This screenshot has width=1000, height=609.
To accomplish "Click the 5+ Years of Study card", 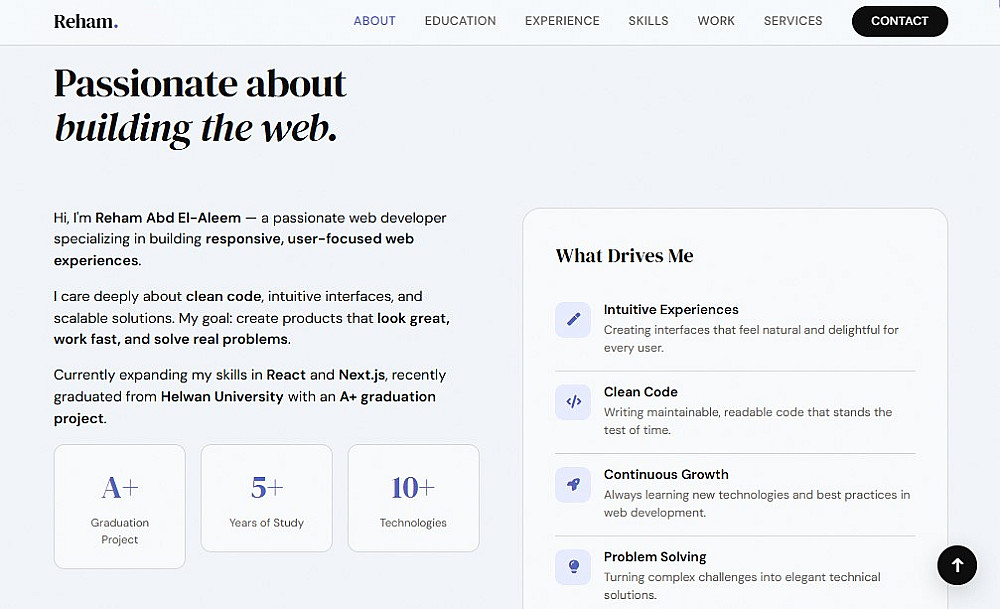I will click(266, 498).
